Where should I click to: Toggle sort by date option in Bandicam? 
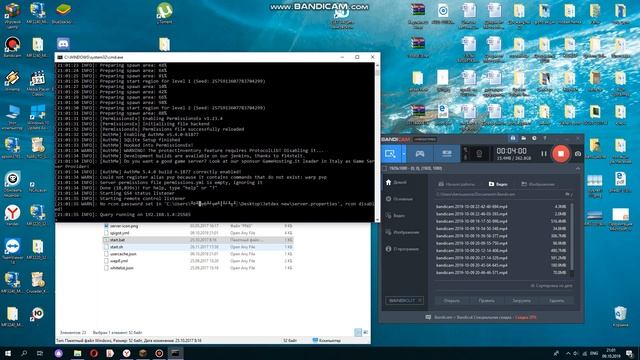(x=551, y=286)
